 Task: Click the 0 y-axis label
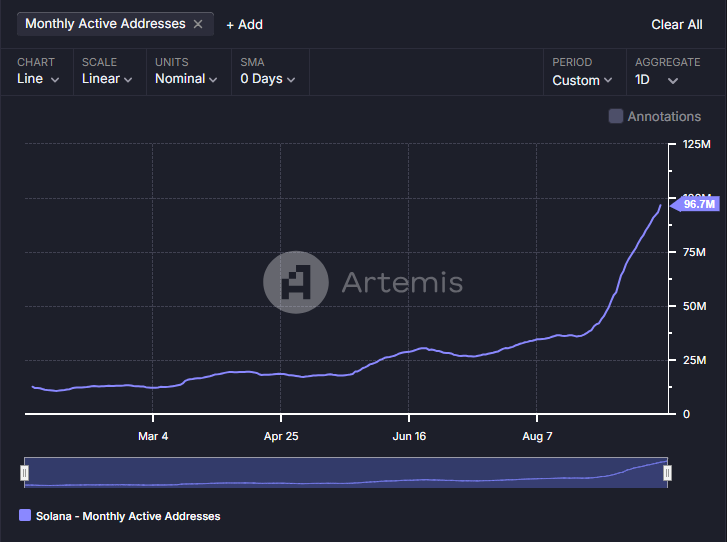686,414
